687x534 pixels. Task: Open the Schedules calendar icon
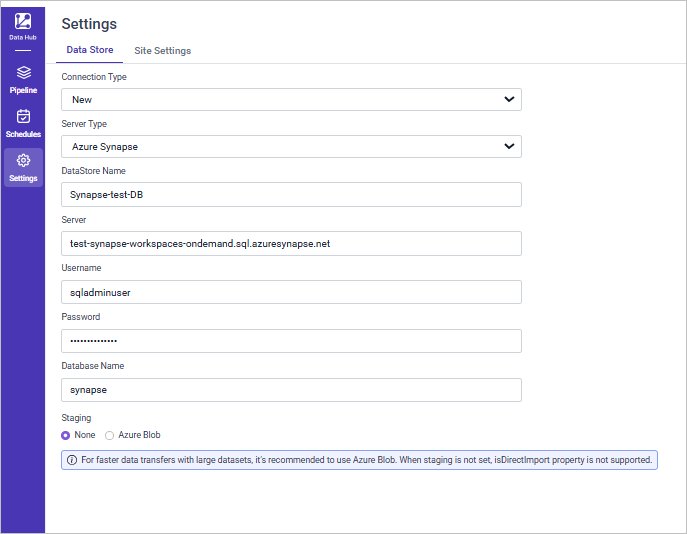click(x=23, y=116)
